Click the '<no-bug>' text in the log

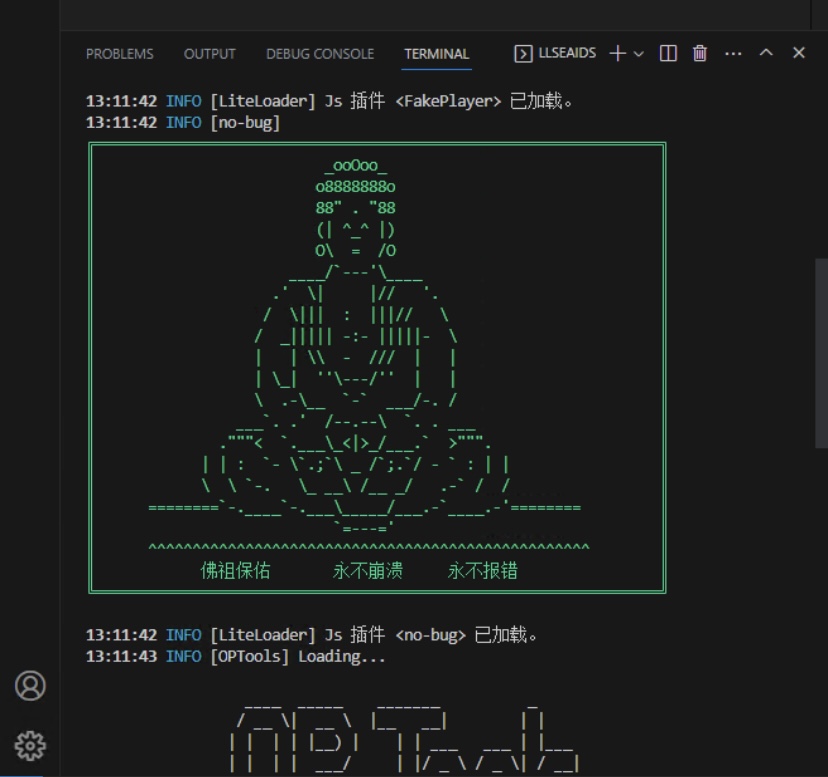click(x=431, y=635)
